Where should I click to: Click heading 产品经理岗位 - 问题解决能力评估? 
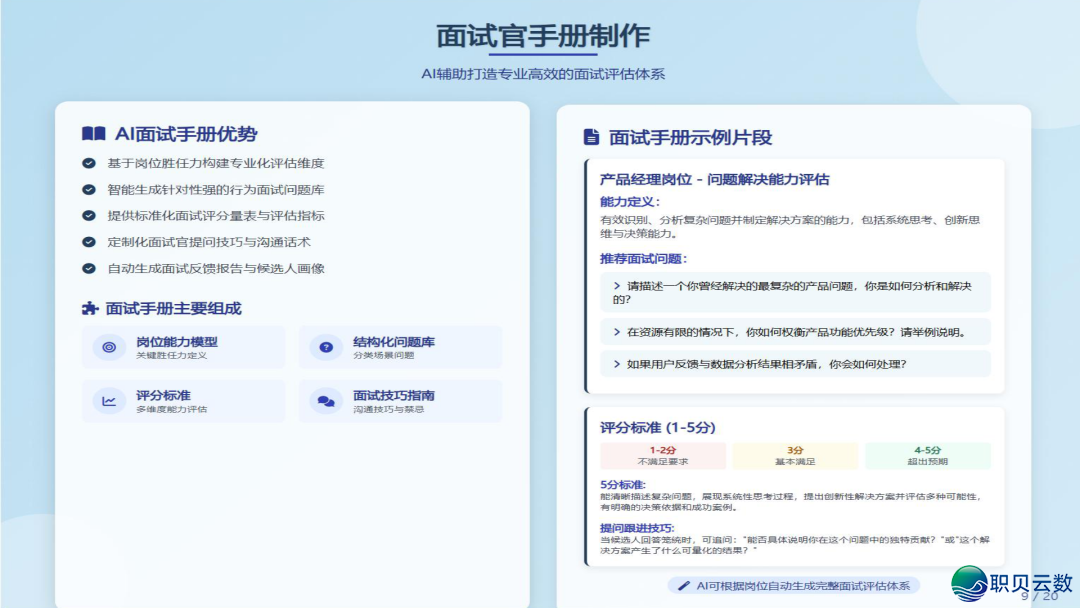pyautogui.click(x=714, y=179)
